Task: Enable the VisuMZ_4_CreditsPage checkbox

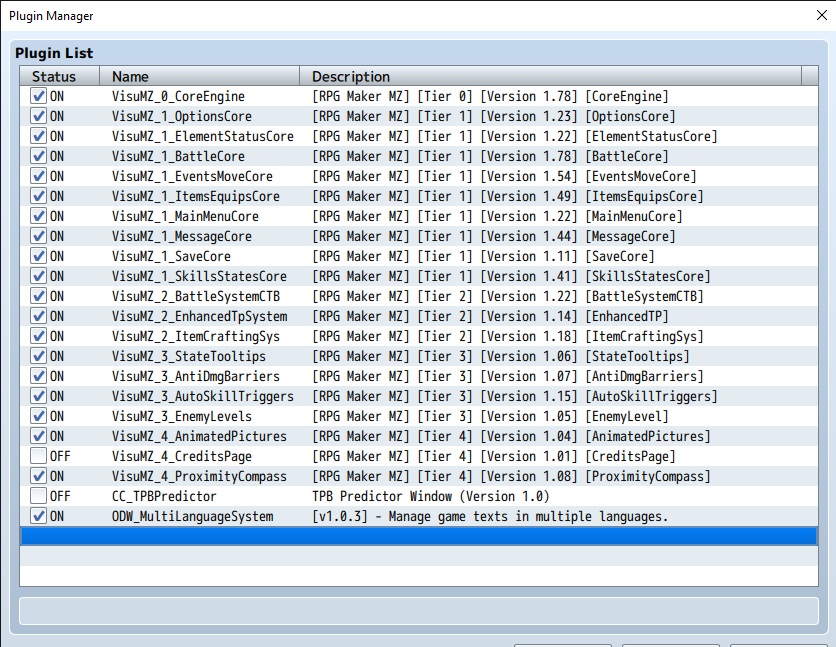Action: click(x=38, y=456)
